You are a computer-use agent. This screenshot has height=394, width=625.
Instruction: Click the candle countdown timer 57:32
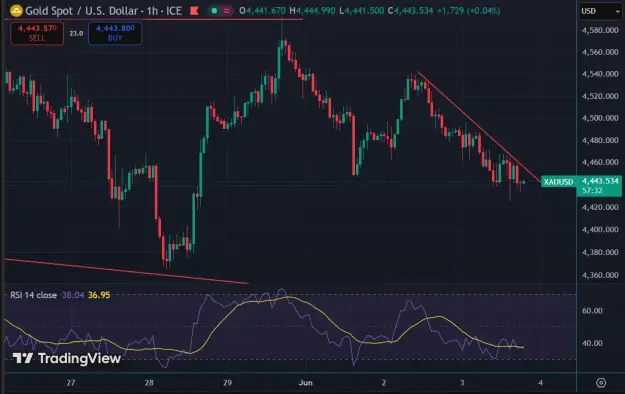coord(592,191)
